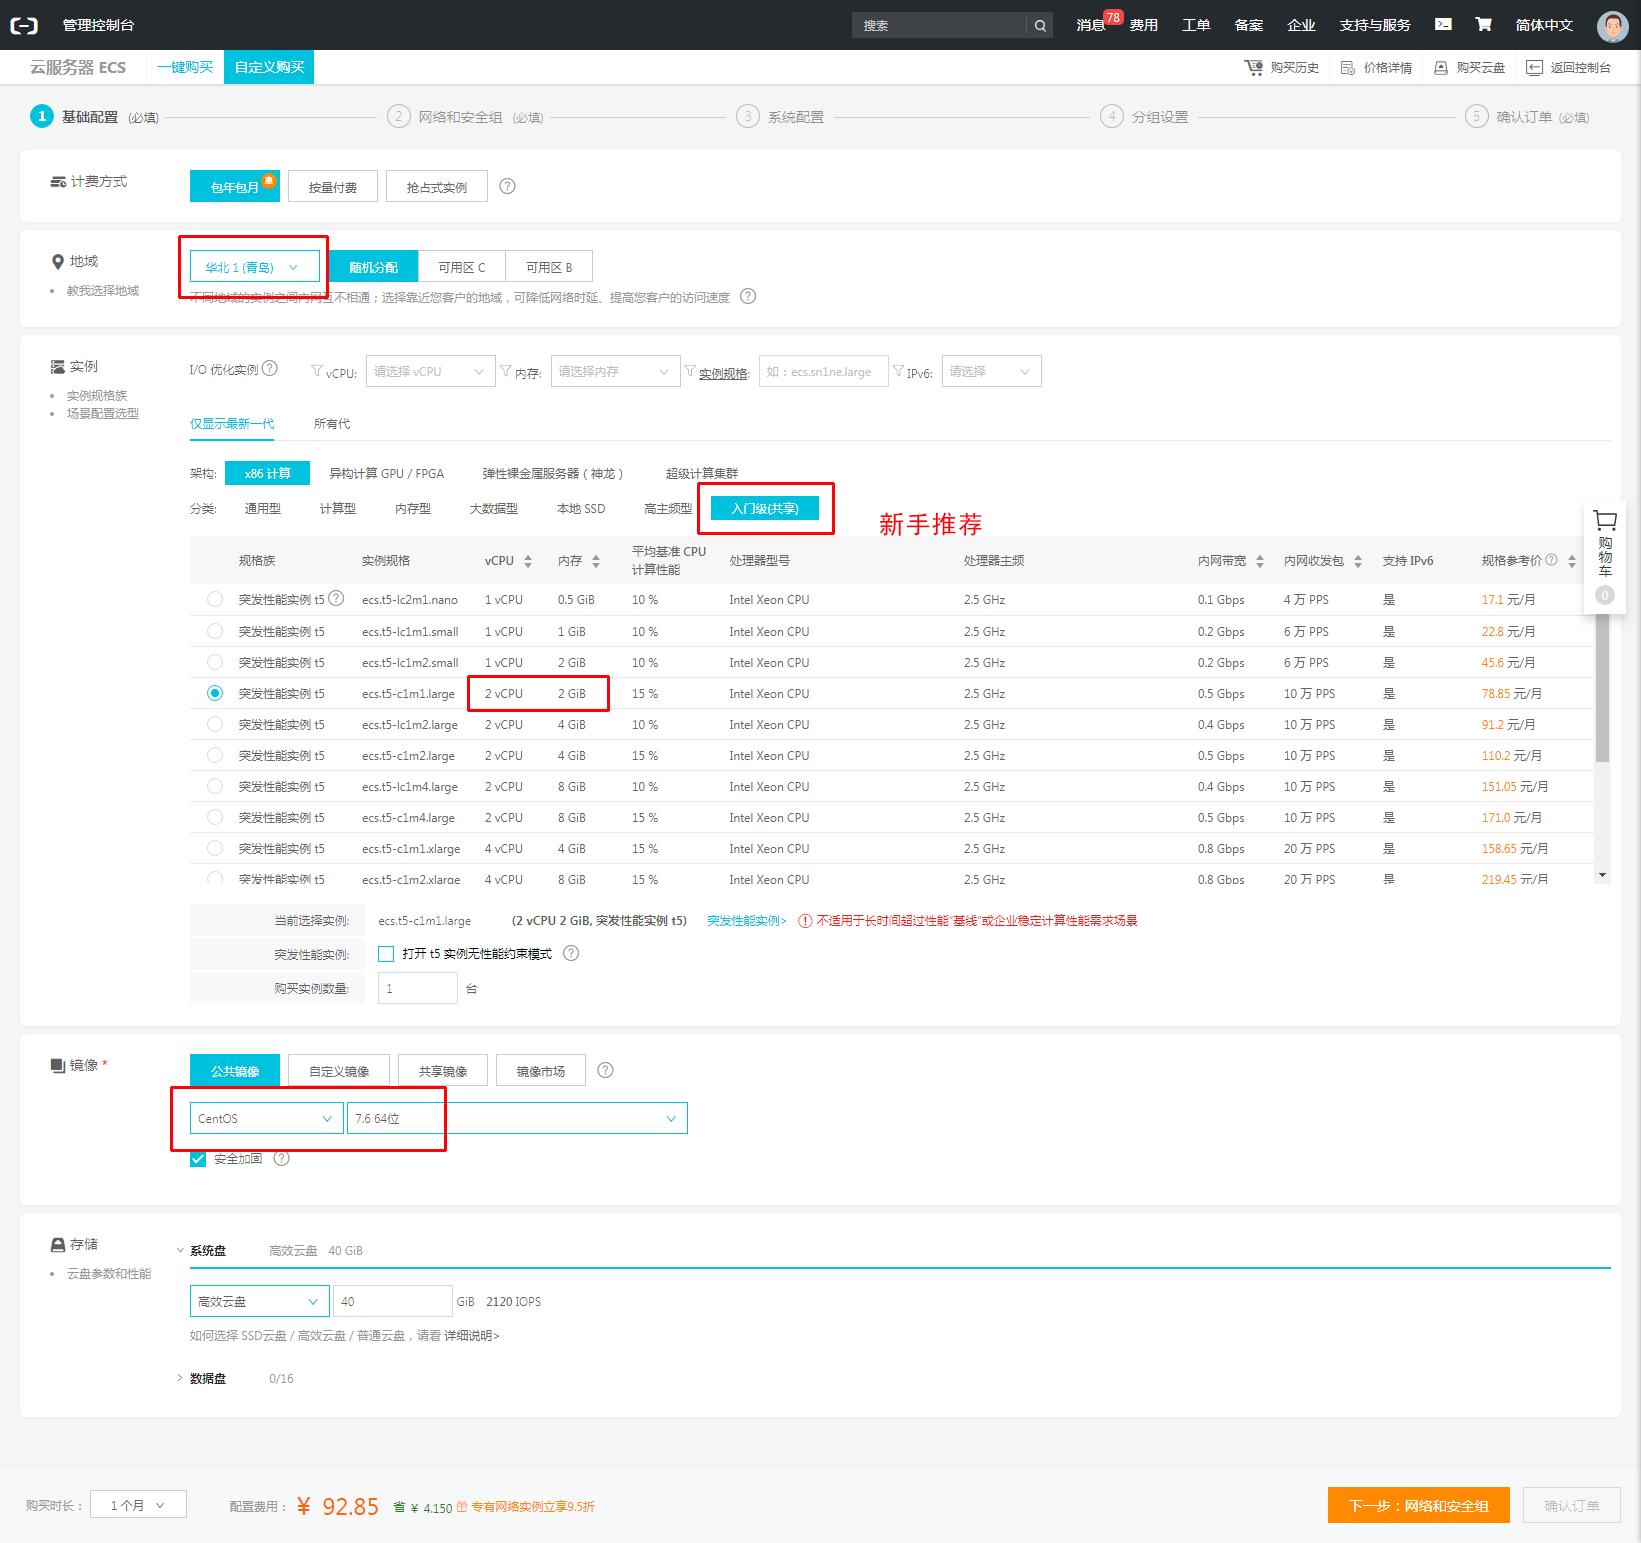Image resolution: width=1641 pixels, height=1543 pixels.
Task: Click help icon next to I/O 优化实例
Action: 270,369
